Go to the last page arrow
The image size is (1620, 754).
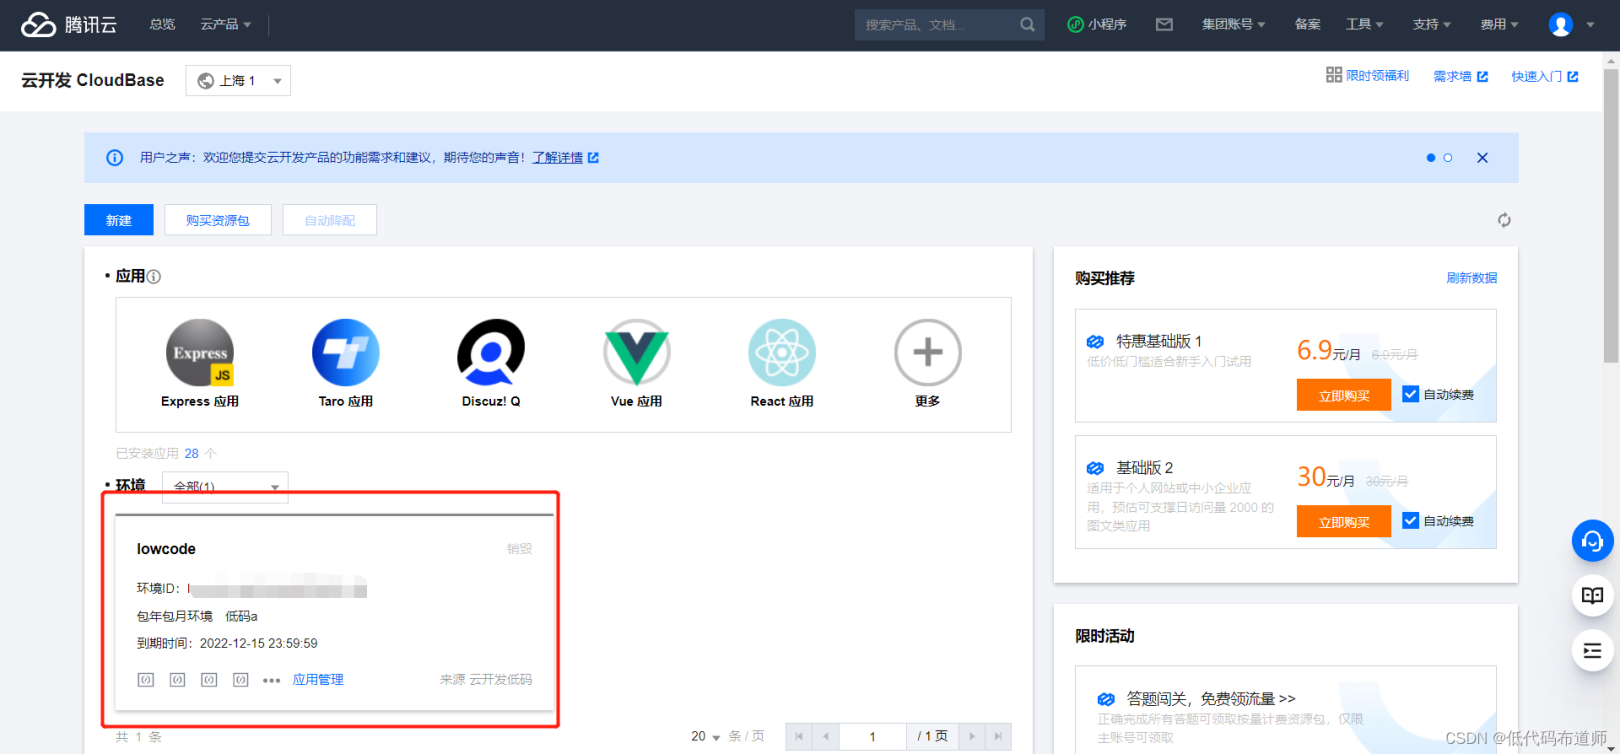click(x=998, y=737)
